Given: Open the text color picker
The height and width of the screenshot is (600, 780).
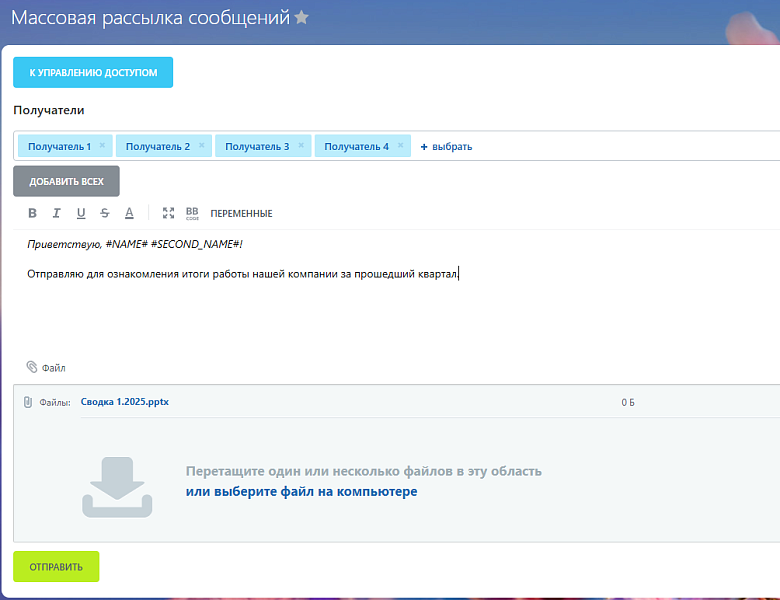Looking at the screenshot, I should (x=129, y=213).
